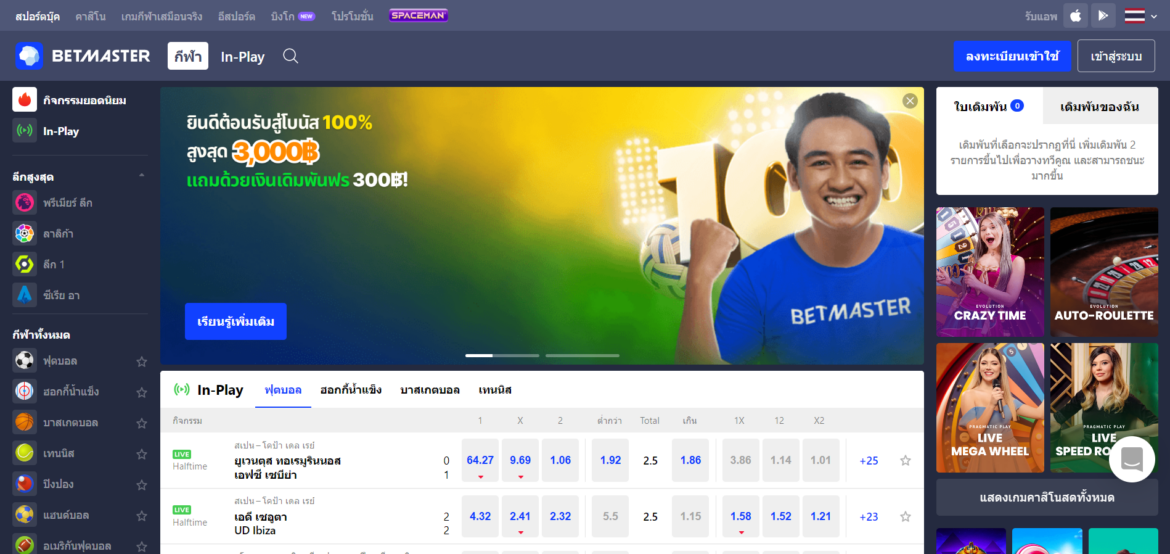Switch to the My Bets tab
This screenshot has height=554, width=1170.
[1100, 106]
